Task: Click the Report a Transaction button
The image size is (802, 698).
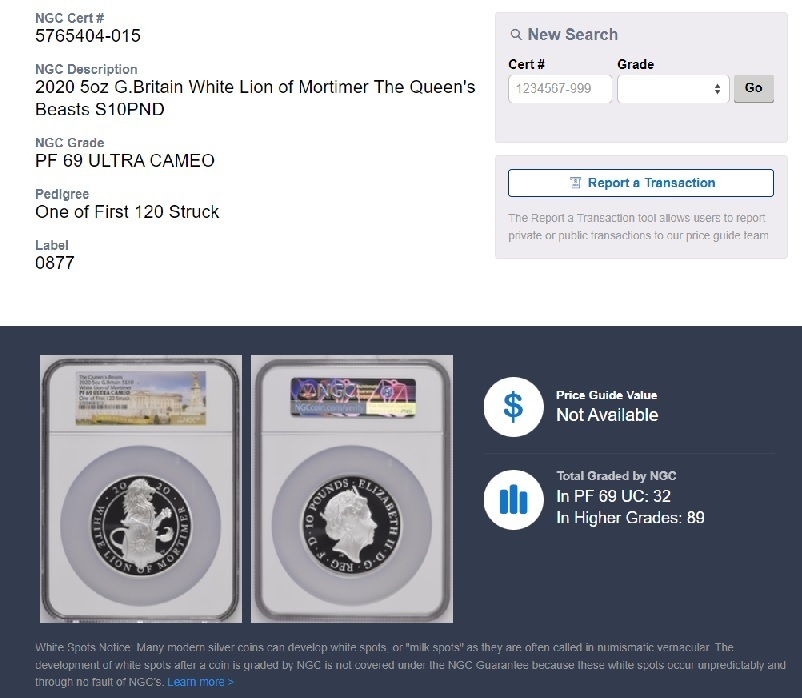Action: click(640, 183)
